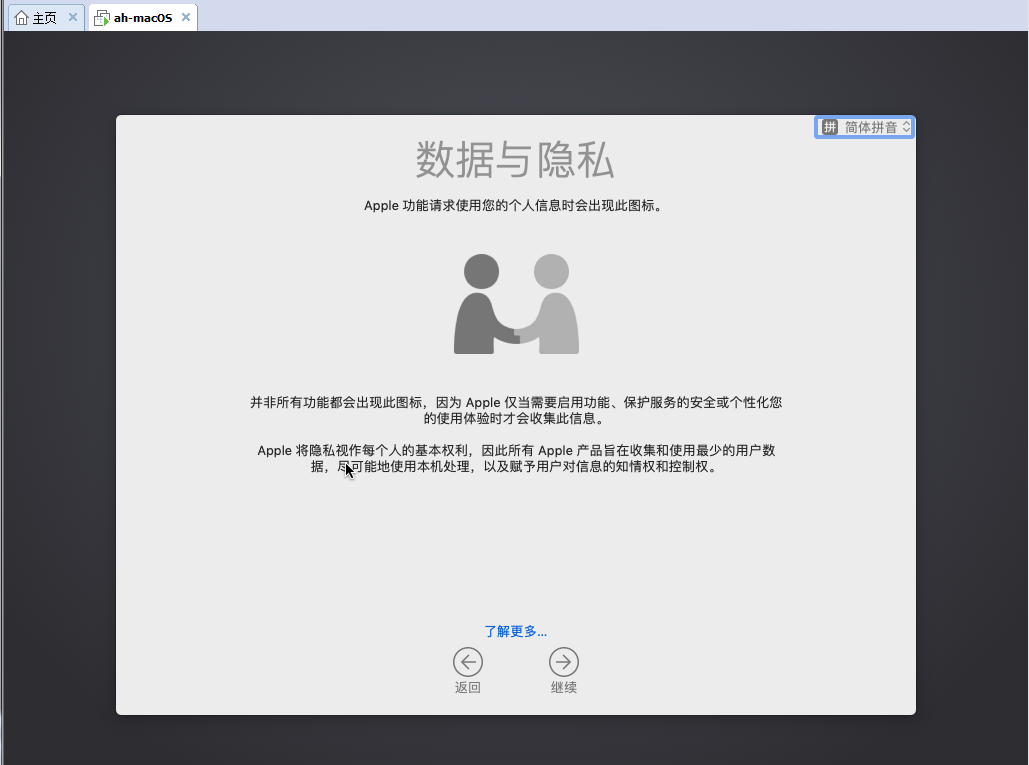Click the handshake privacy icon
Image resolution: width=1029 pixels, height=765 pixels.
(x=516, y=304)
